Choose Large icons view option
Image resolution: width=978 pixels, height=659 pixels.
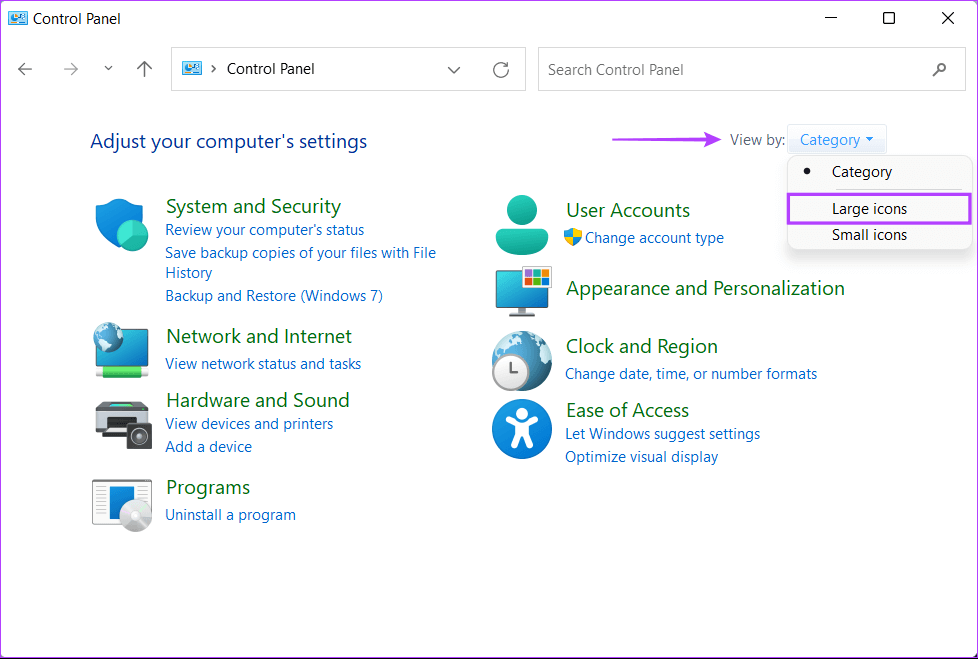pyautogui.click(x=879, y=209)
